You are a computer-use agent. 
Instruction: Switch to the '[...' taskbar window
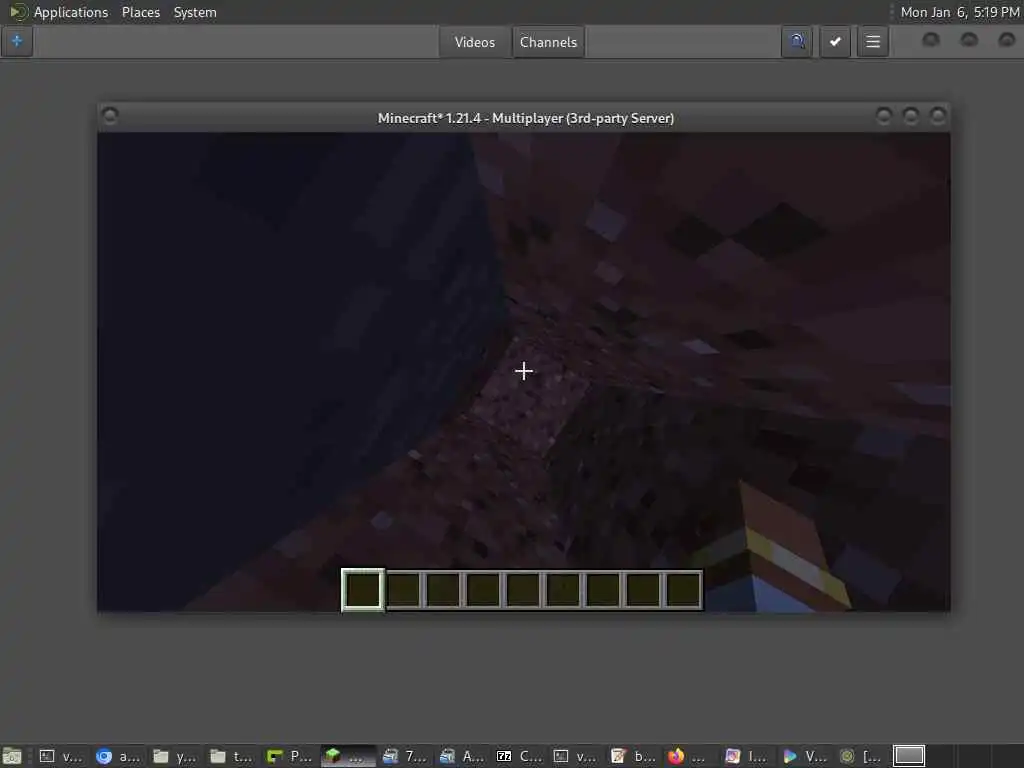861,756
